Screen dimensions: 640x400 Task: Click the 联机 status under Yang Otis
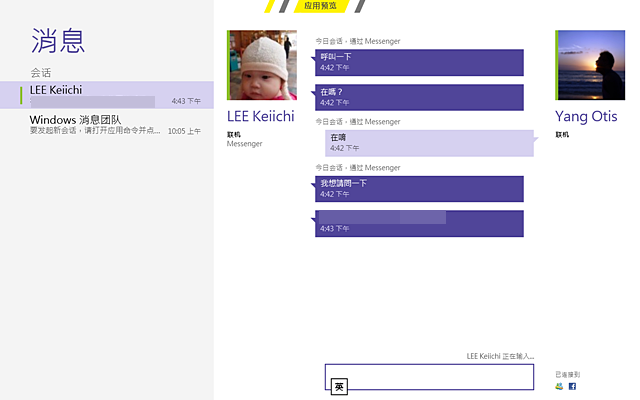[x=562, y=135]
